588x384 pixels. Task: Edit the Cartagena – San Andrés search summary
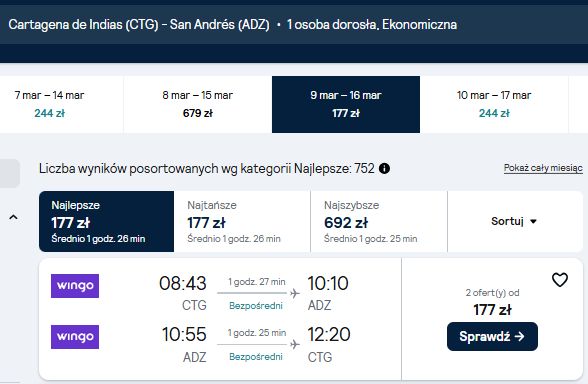(232, 25)
